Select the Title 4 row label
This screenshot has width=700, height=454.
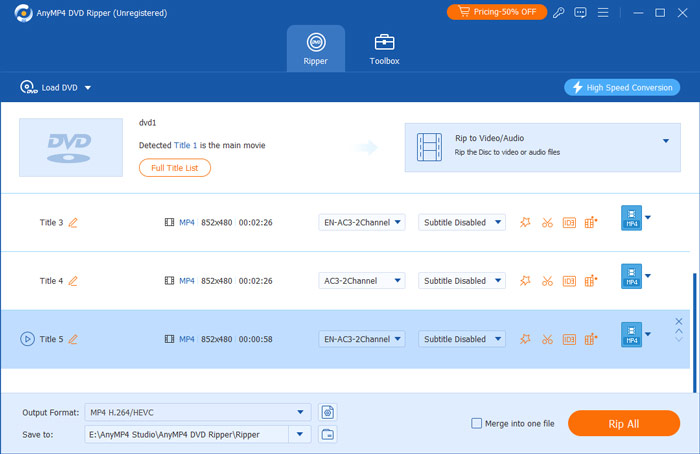click(51, 281)
